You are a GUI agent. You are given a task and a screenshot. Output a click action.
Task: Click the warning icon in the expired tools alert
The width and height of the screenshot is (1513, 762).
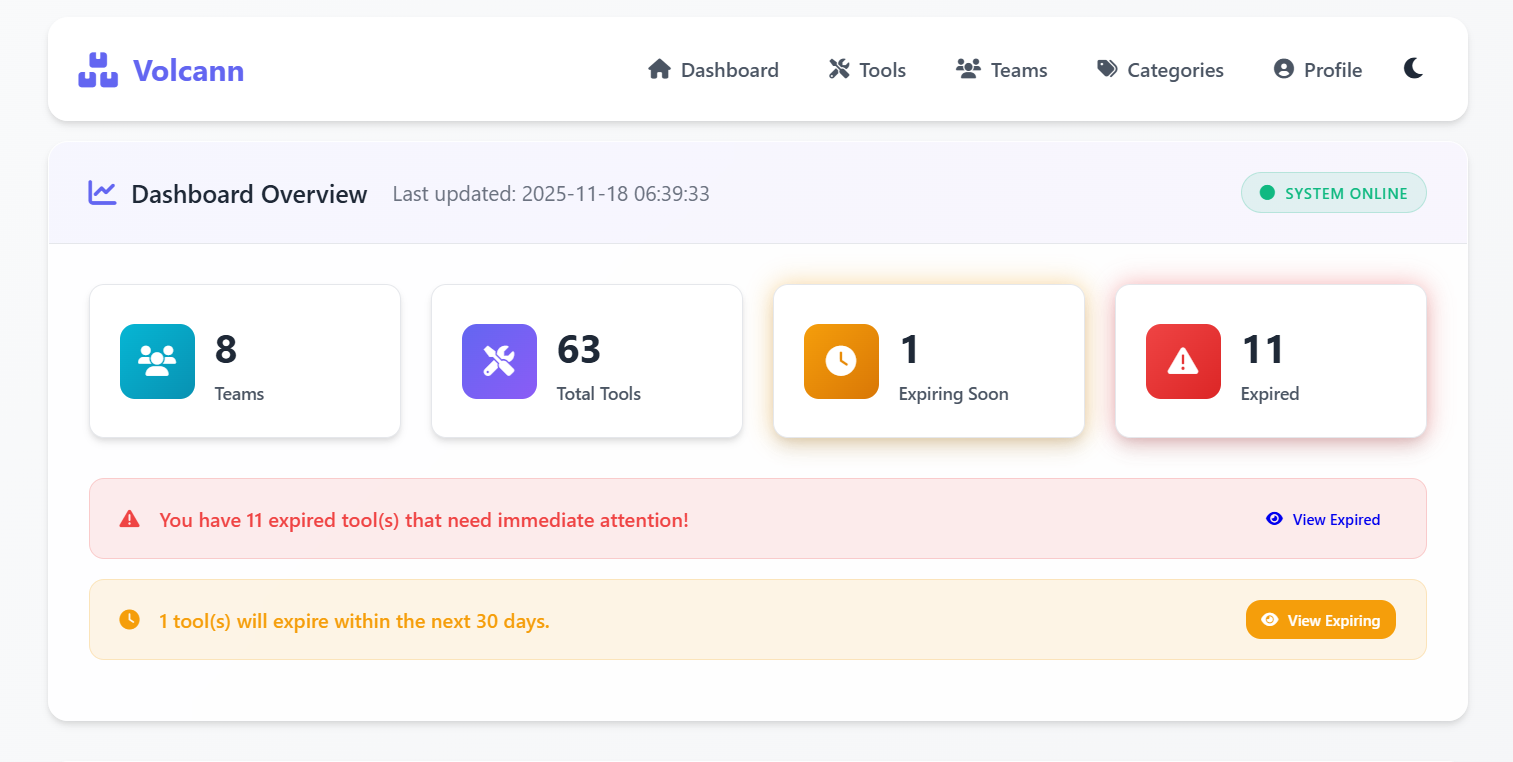[x=128, y=518]
